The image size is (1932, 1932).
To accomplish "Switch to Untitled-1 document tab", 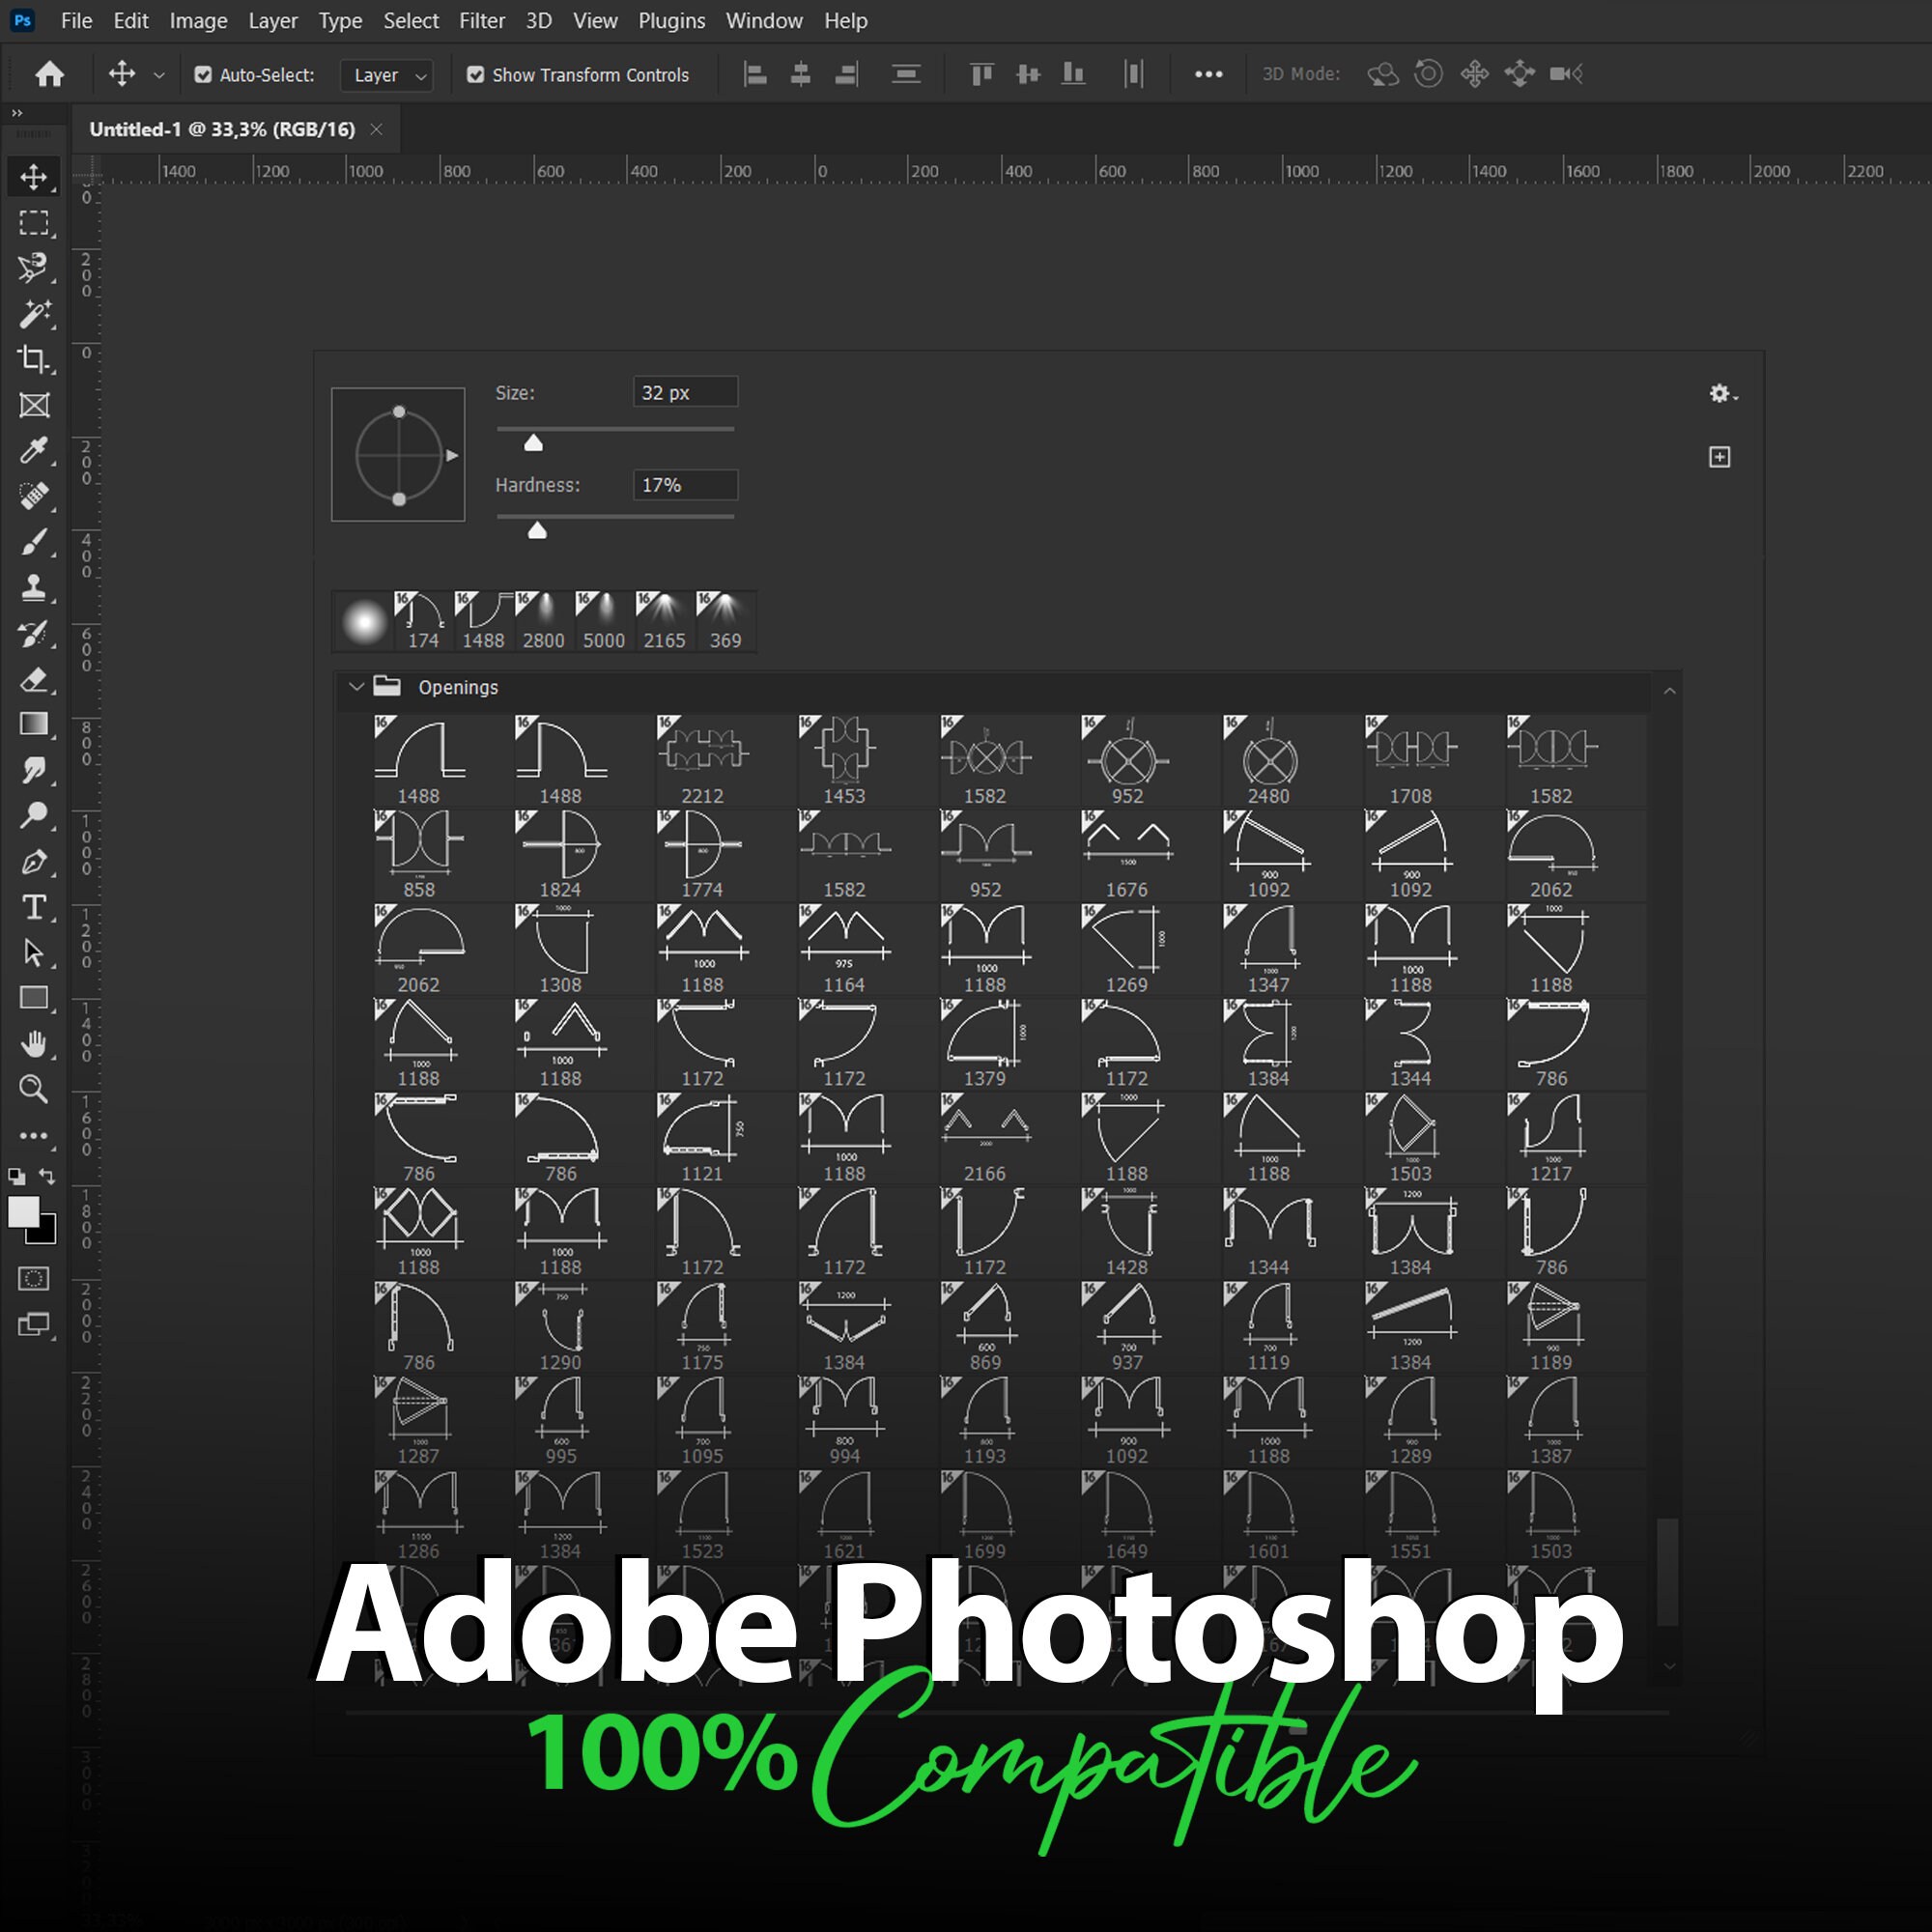I will click(x=222, y=129).
